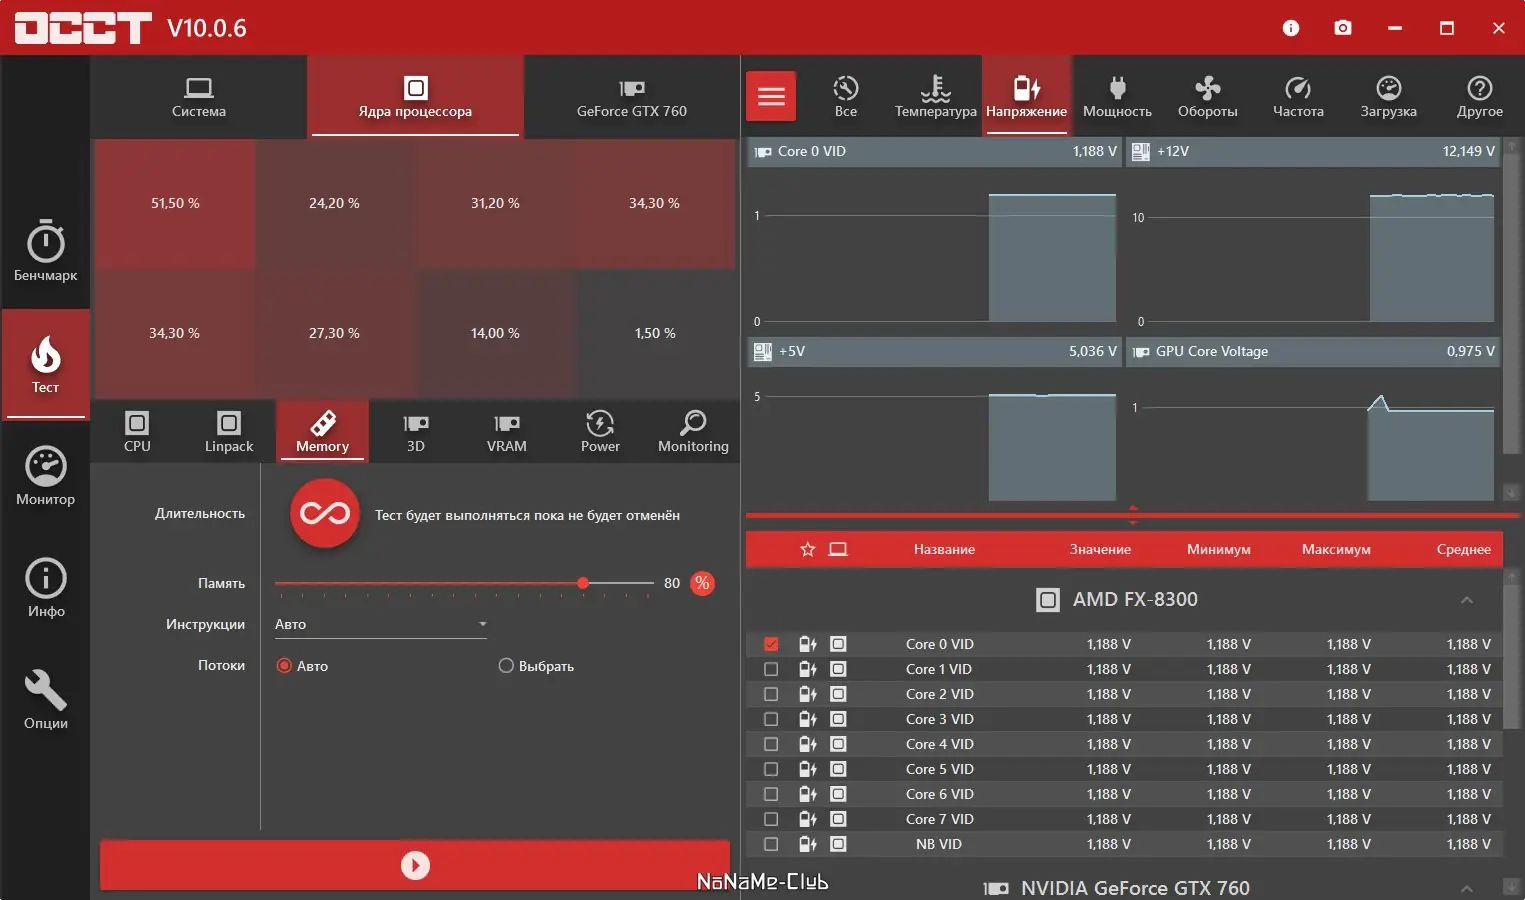The image size is (1525, 900).
Task: Show all sensors with Все icon
Action: pos(846,96)
